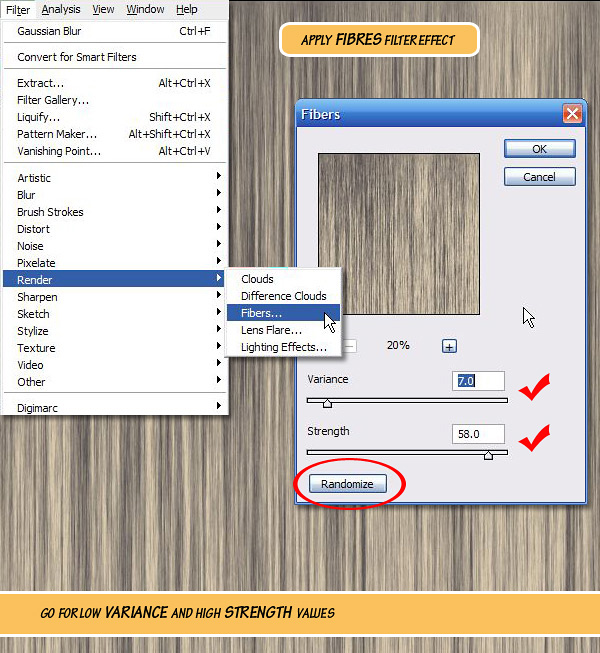
Task: Click the Fibers preview thumbnail
Action: pyautogui.click(x=399, y=234)
